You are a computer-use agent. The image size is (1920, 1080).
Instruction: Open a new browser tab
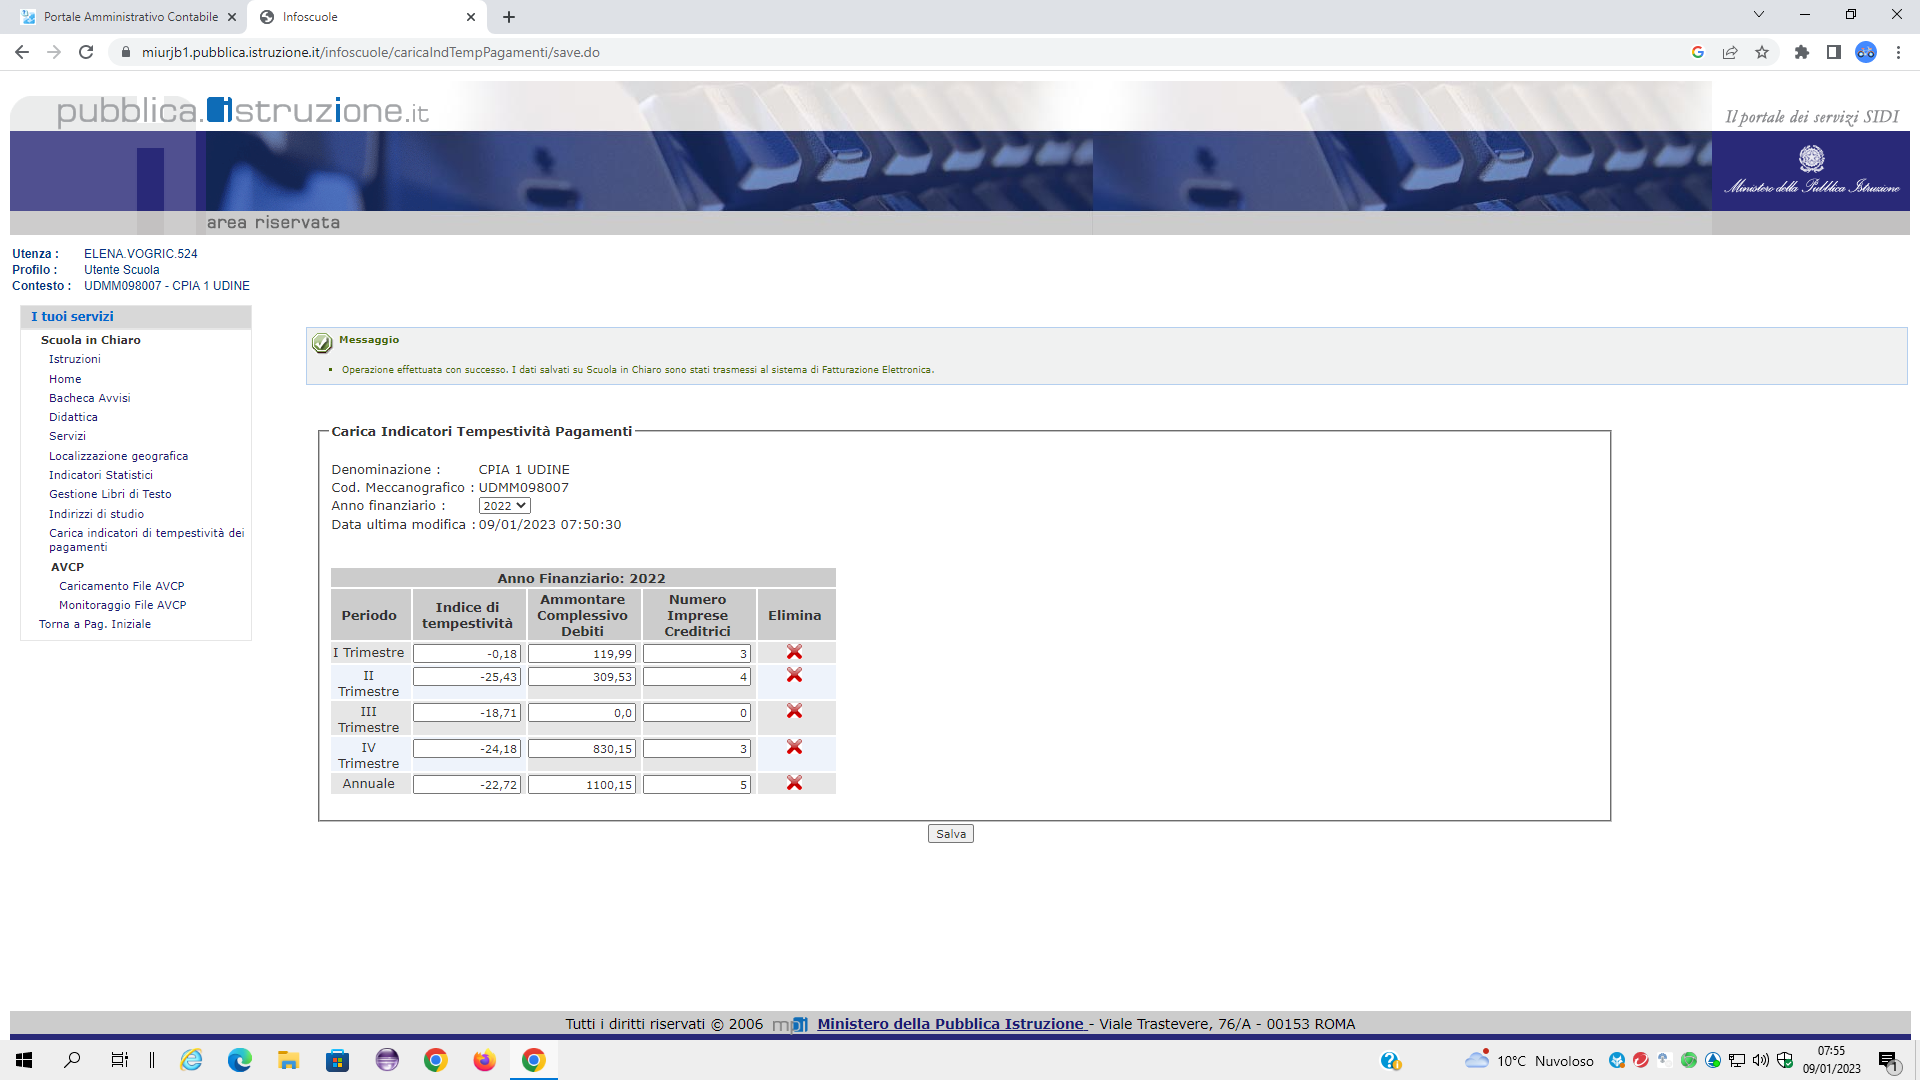pos(509,17)
